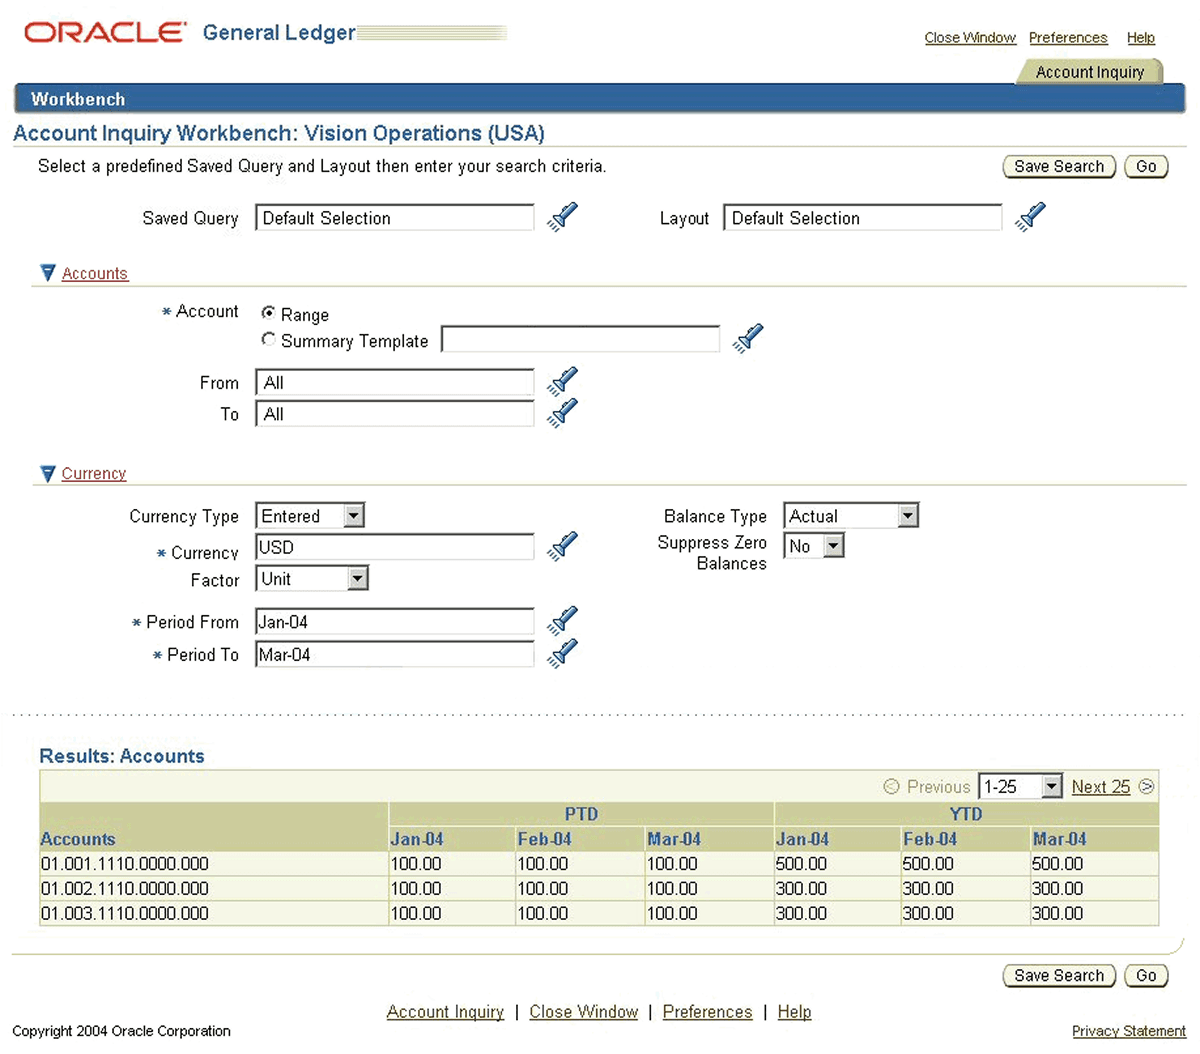Click inside the Period From field
The image size is (1200, 1054).
coord(394,621)
